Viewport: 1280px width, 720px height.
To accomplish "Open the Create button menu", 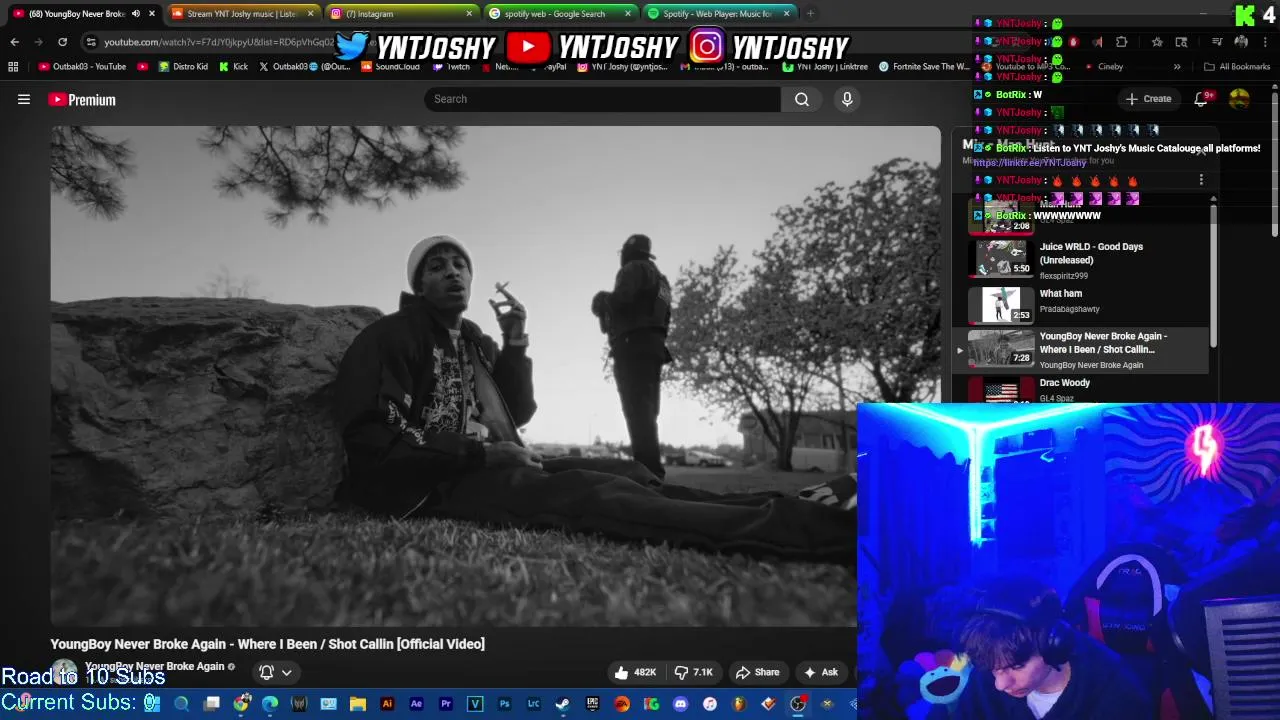I will (1148, 99).
